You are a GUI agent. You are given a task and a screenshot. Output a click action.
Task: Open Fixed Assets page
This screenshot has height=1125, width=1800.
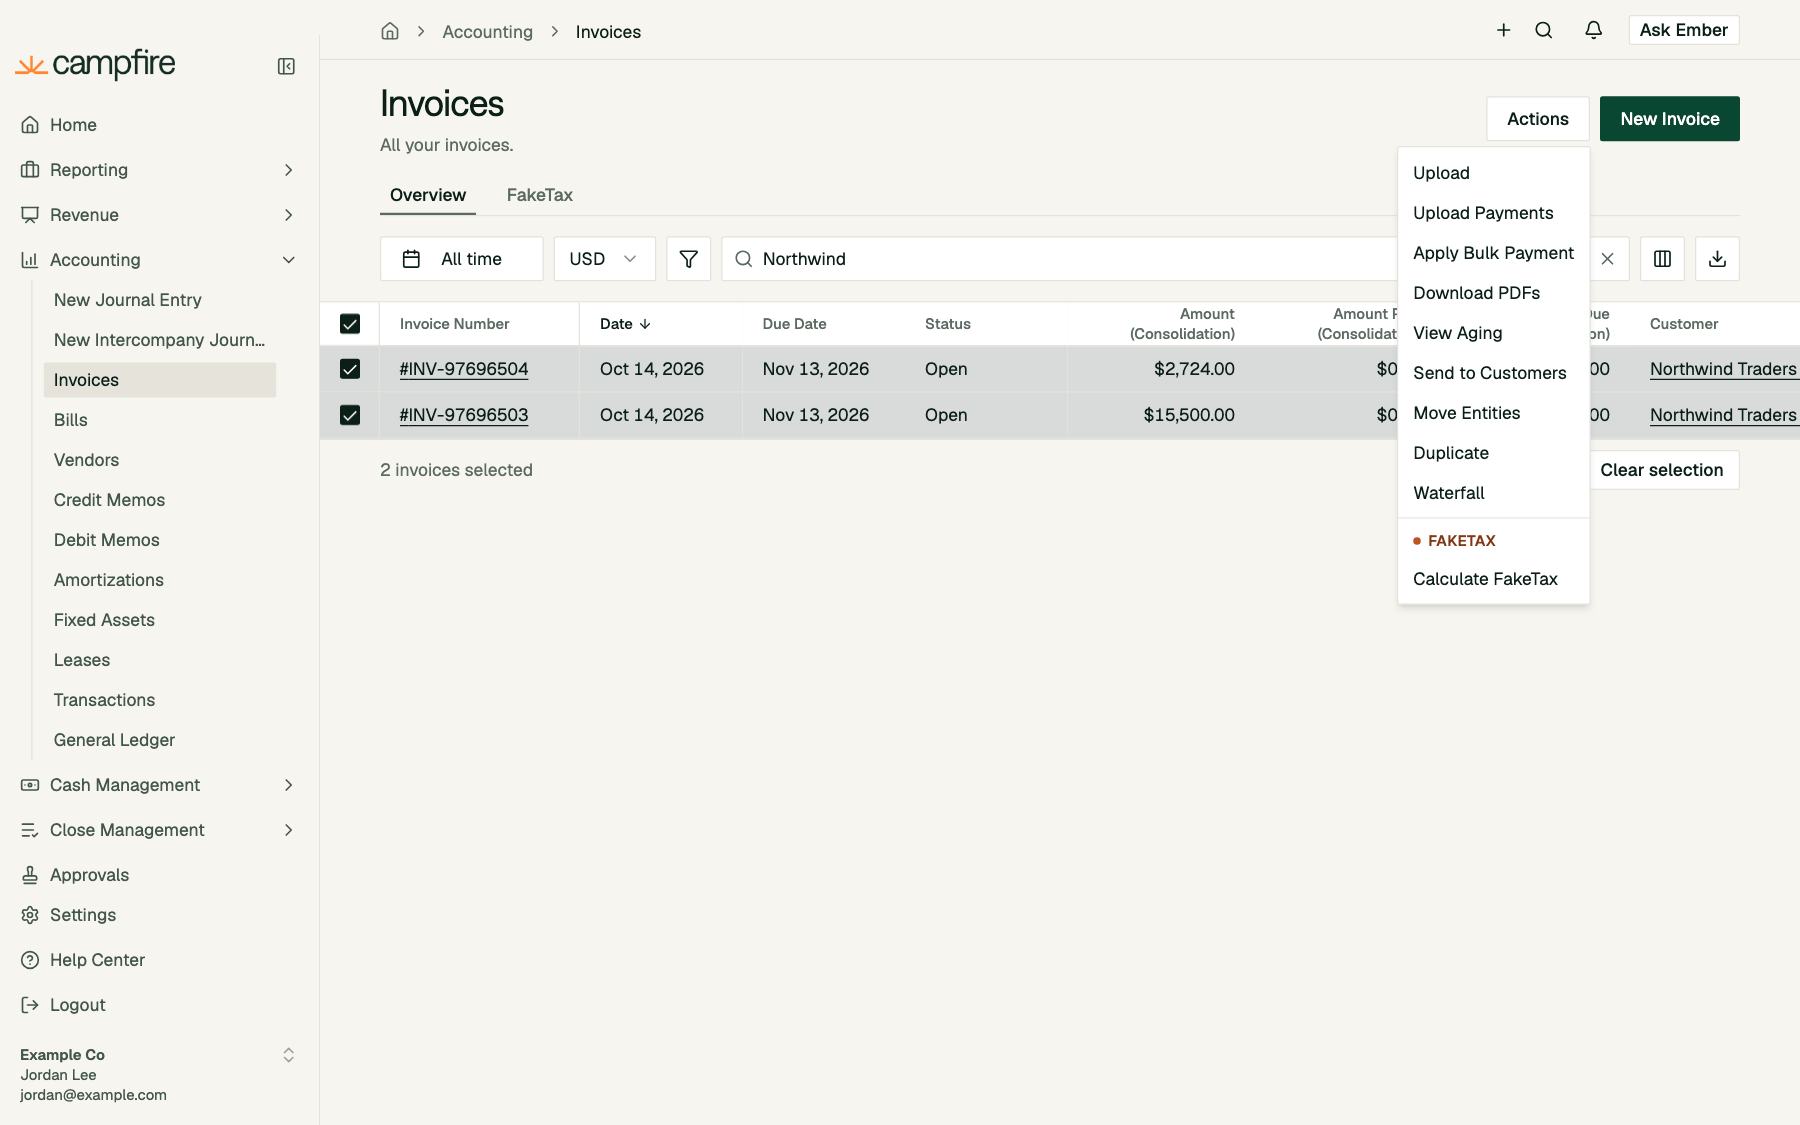160,620
